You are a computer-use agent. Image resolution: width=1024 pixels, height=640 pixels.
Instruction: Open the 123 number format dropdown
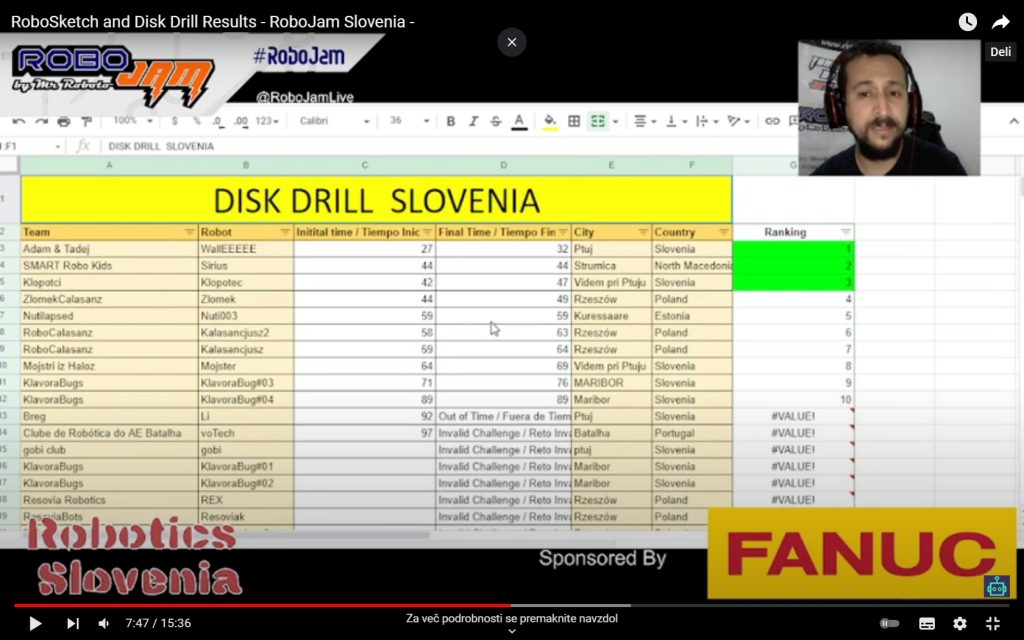point(267,121)
